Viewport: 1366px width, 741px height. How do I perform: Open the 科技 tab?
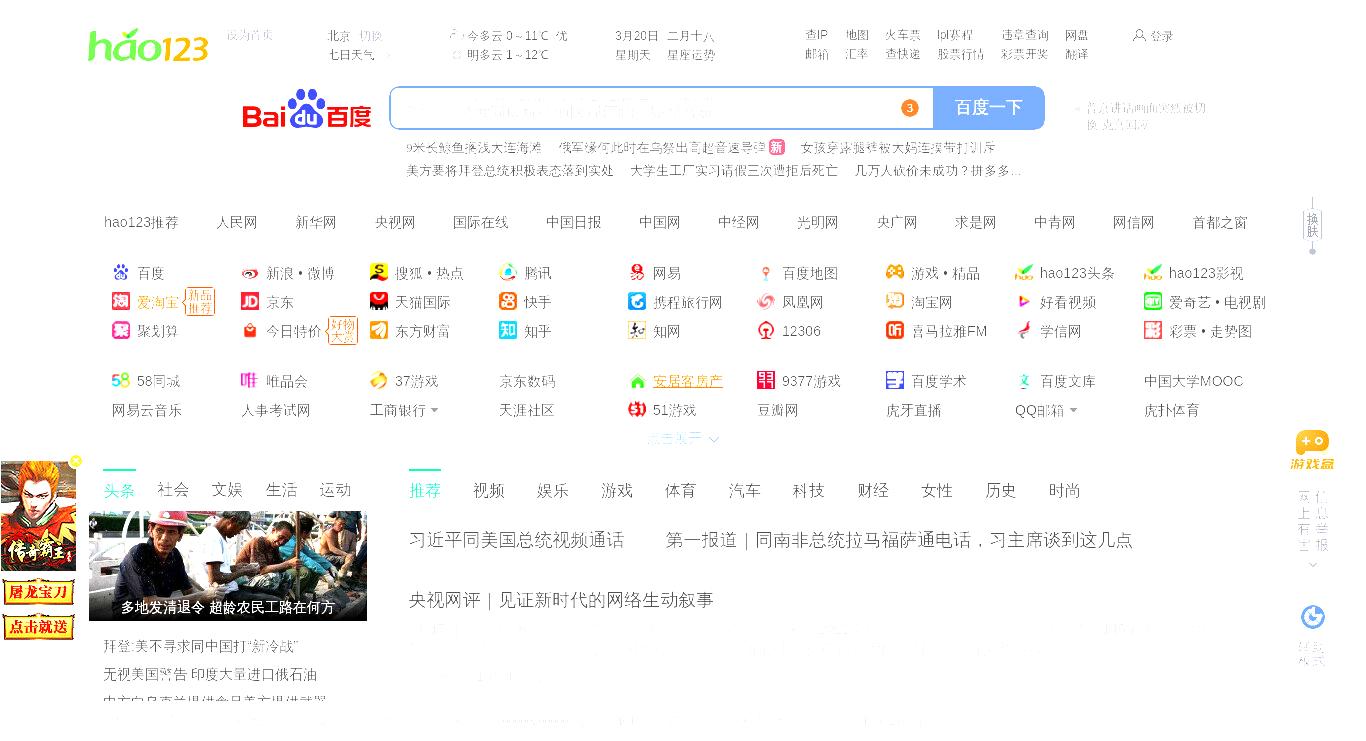(808, 490)
